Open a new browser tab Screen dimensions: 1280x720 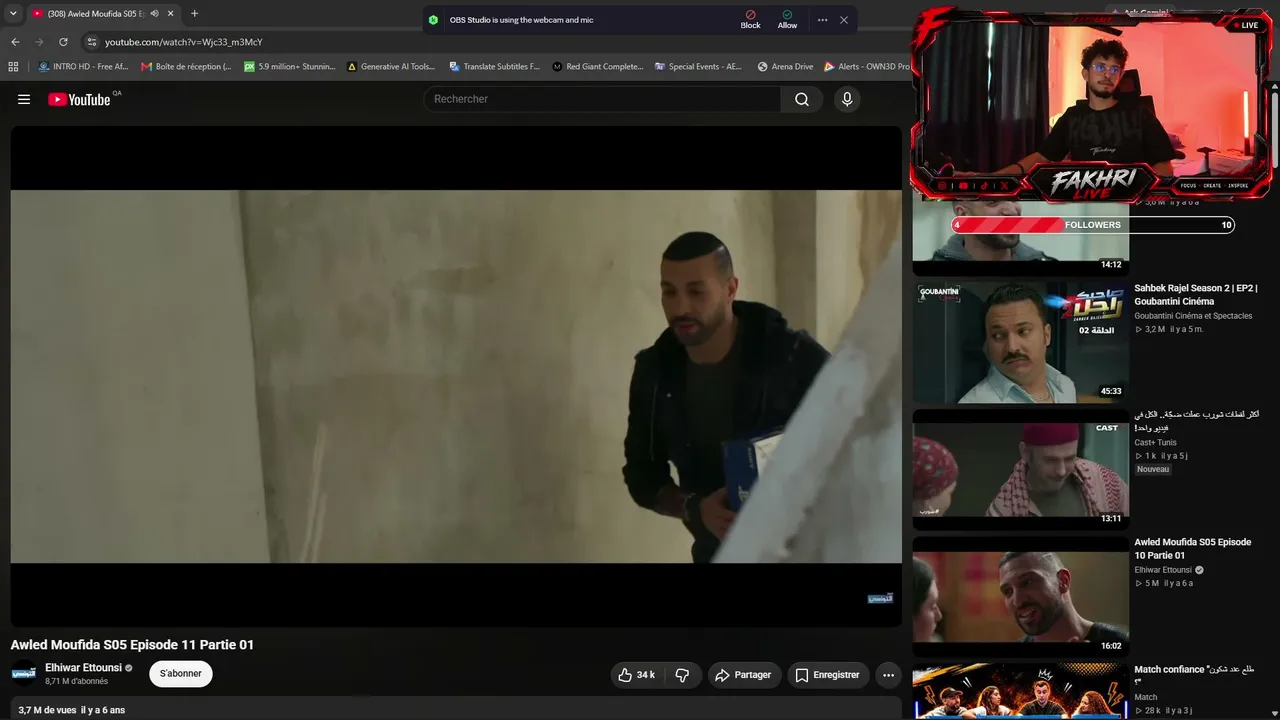click(194, 14)
